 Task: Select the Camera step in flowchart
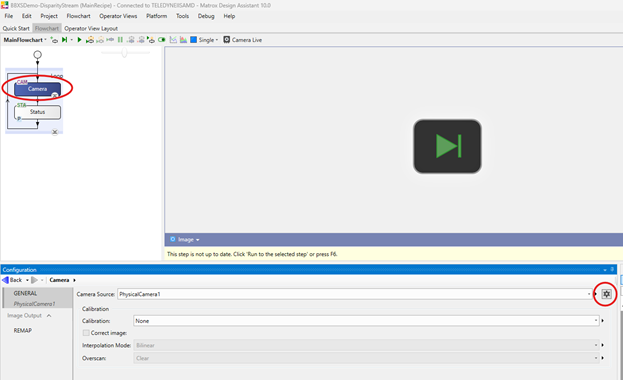(x=37, y=89)
